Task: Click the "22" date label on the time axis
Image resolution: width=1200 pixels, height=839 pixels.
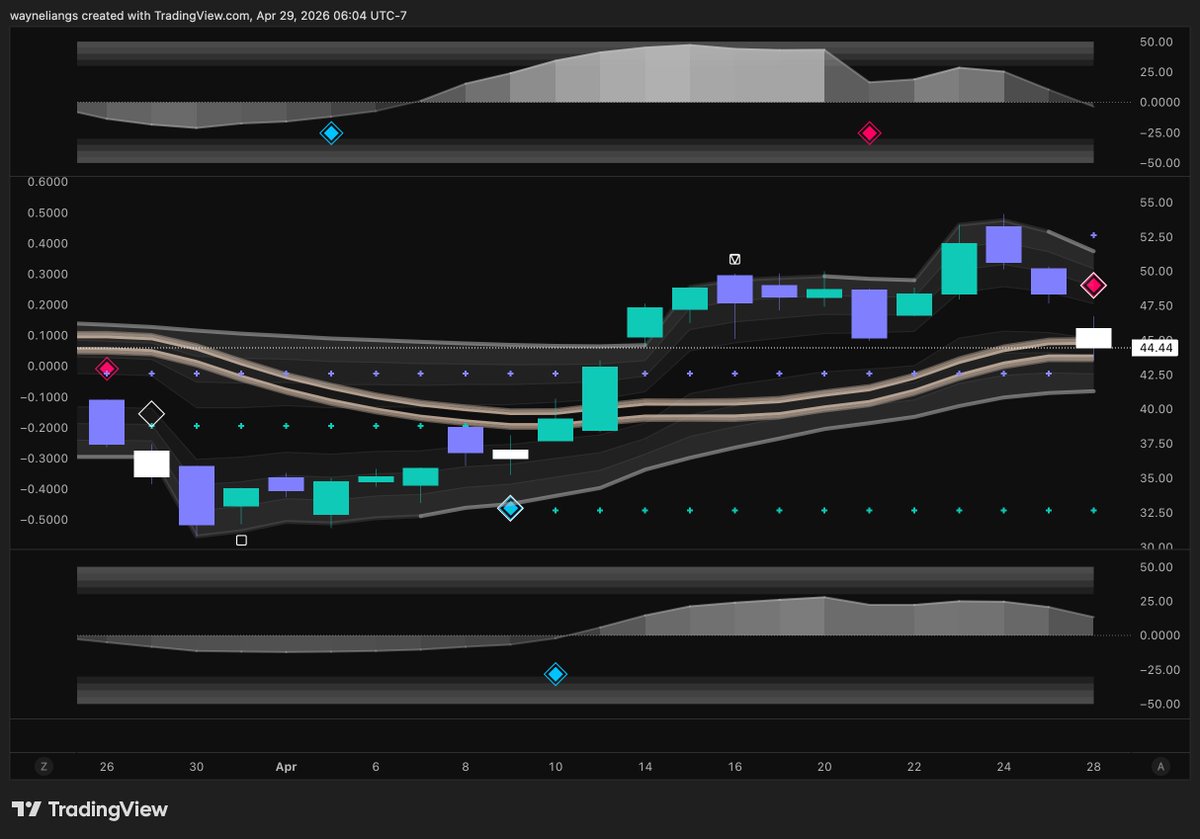Action: [x=914, y=767]
